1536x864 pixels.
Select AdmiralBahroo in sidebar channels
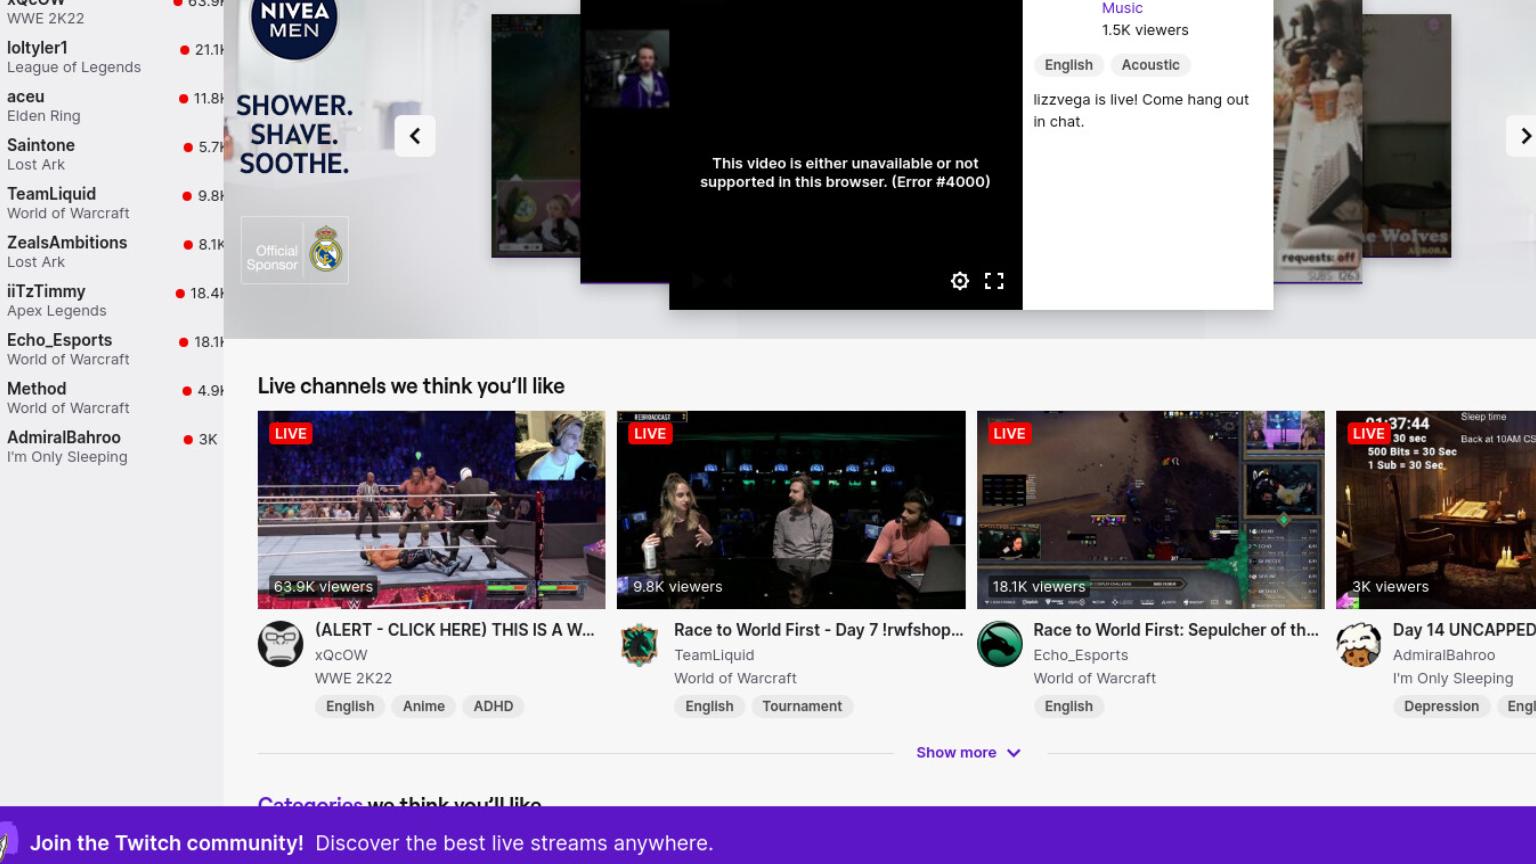coord(112,447)
